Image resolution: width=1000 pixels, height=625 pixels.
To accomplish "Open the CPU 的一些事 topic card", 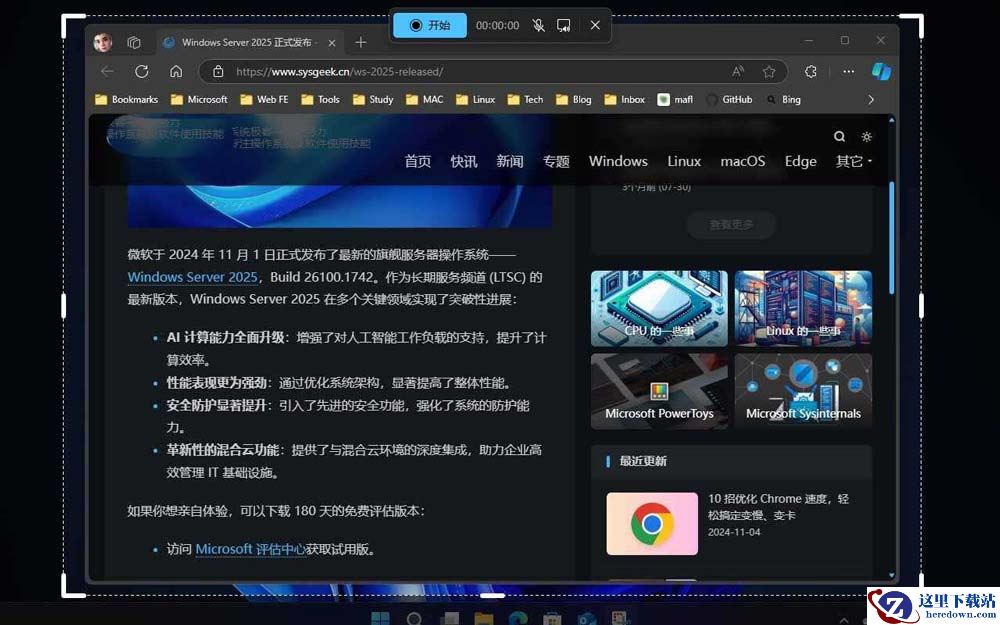I will pos(659,309).
